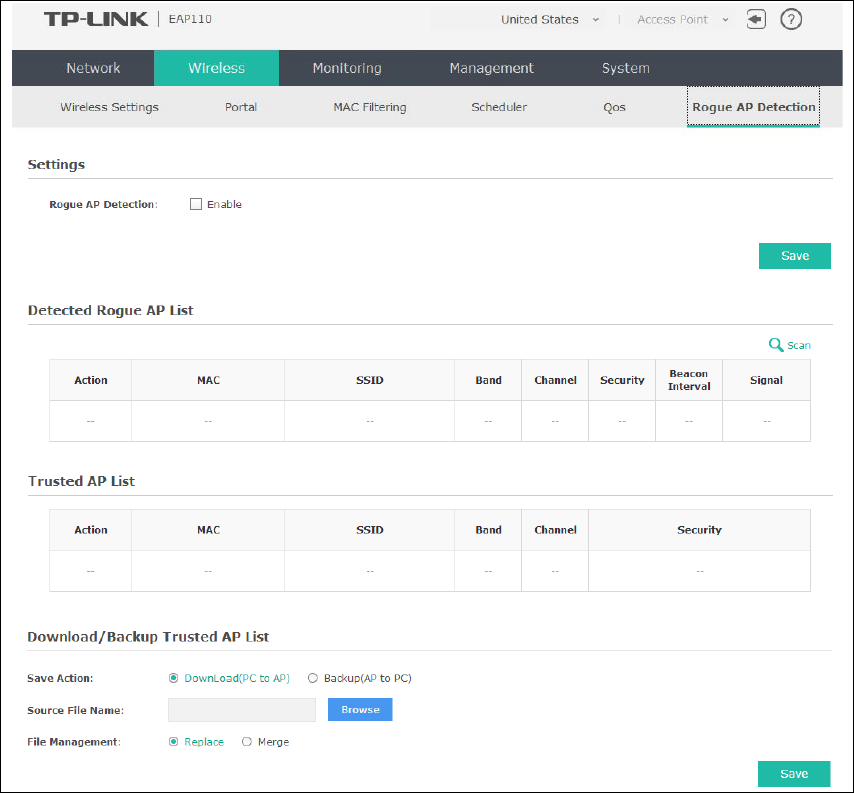
Task: Click the Channel header in Trusted AP List
Action: coord(555,530)
